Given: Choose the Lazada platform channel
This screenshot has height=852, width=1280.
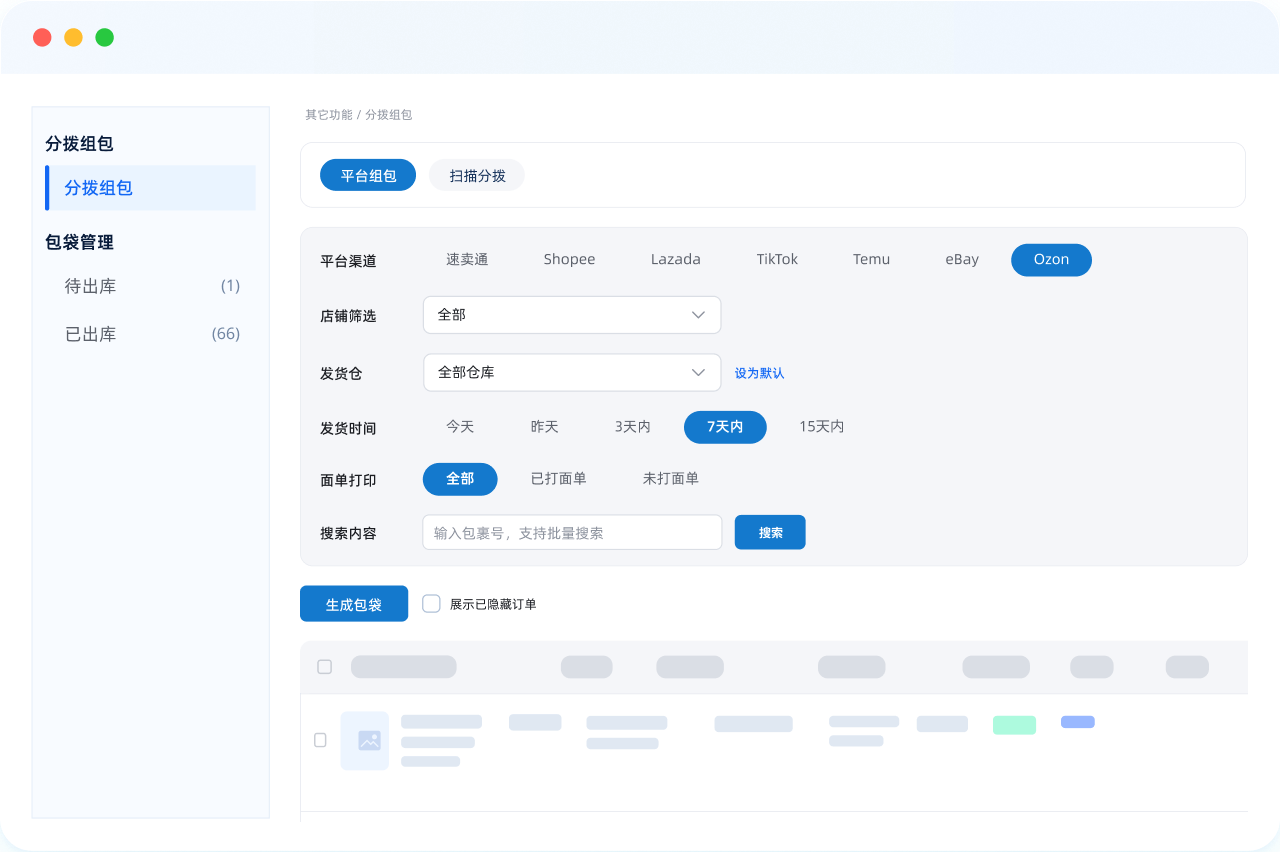Looking at the screenshot, I should pyautogui.click(x=675, y=260).
